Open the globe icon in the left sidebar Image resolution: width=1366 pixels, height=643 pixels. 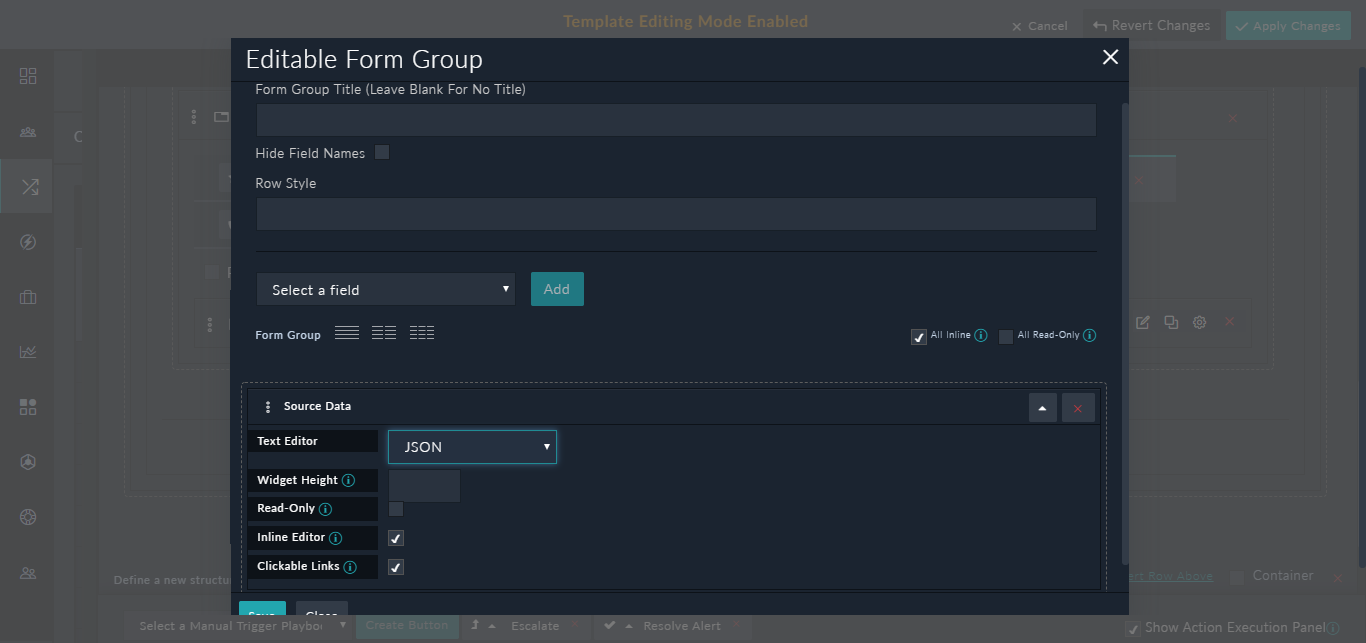pos(27,517)
